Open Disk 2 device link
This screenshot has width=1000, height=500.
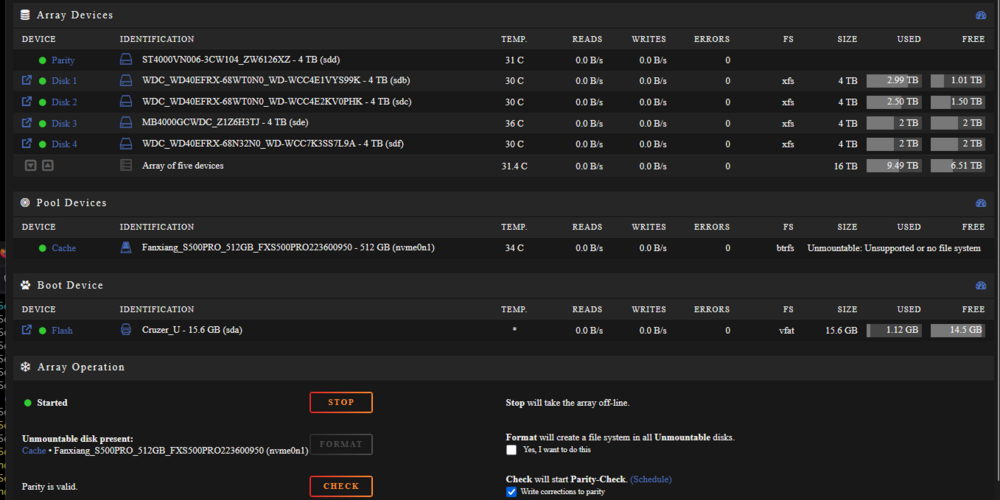click(64, 103)
